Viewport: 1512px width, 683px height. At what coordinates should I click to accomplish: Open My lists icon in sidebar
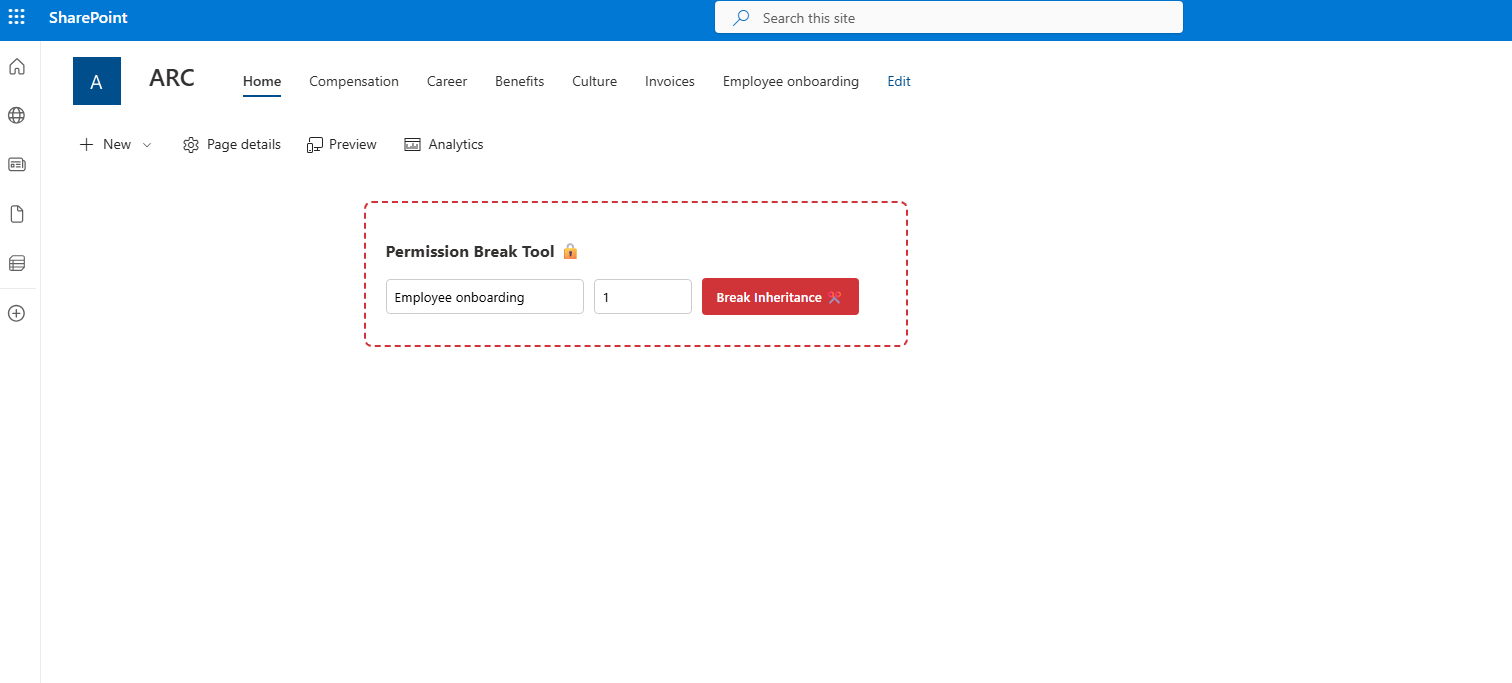pos(17,263)
